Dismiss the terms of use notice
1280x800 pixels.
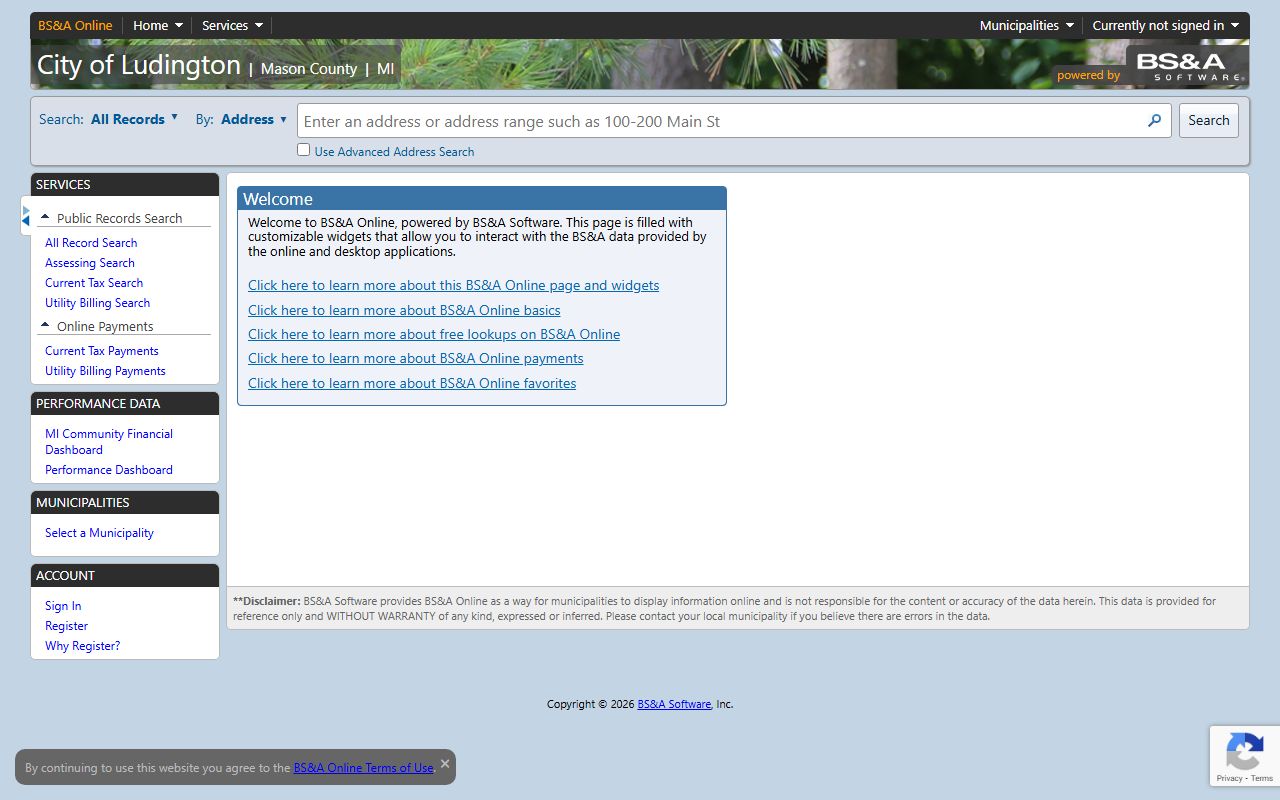click(x=445, y=763)
